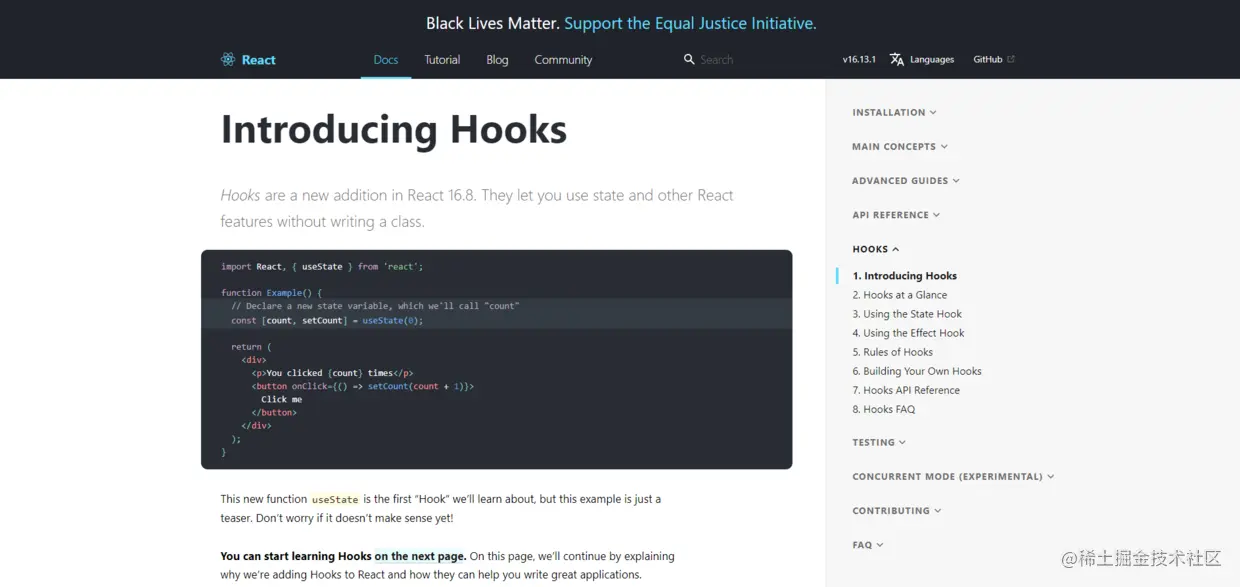The image size is (1240, 587).
Task: Expand the FAQ sidebar section
Action: tap(867, 545)
